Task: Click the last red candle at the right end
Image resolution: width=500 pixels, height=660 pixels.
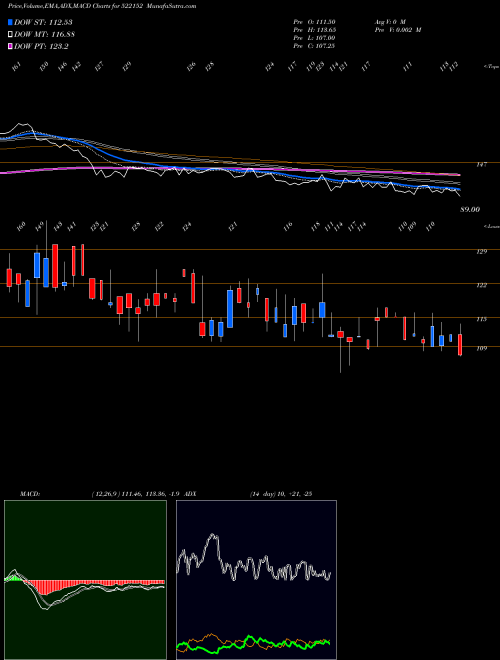Action: (460, 345)
